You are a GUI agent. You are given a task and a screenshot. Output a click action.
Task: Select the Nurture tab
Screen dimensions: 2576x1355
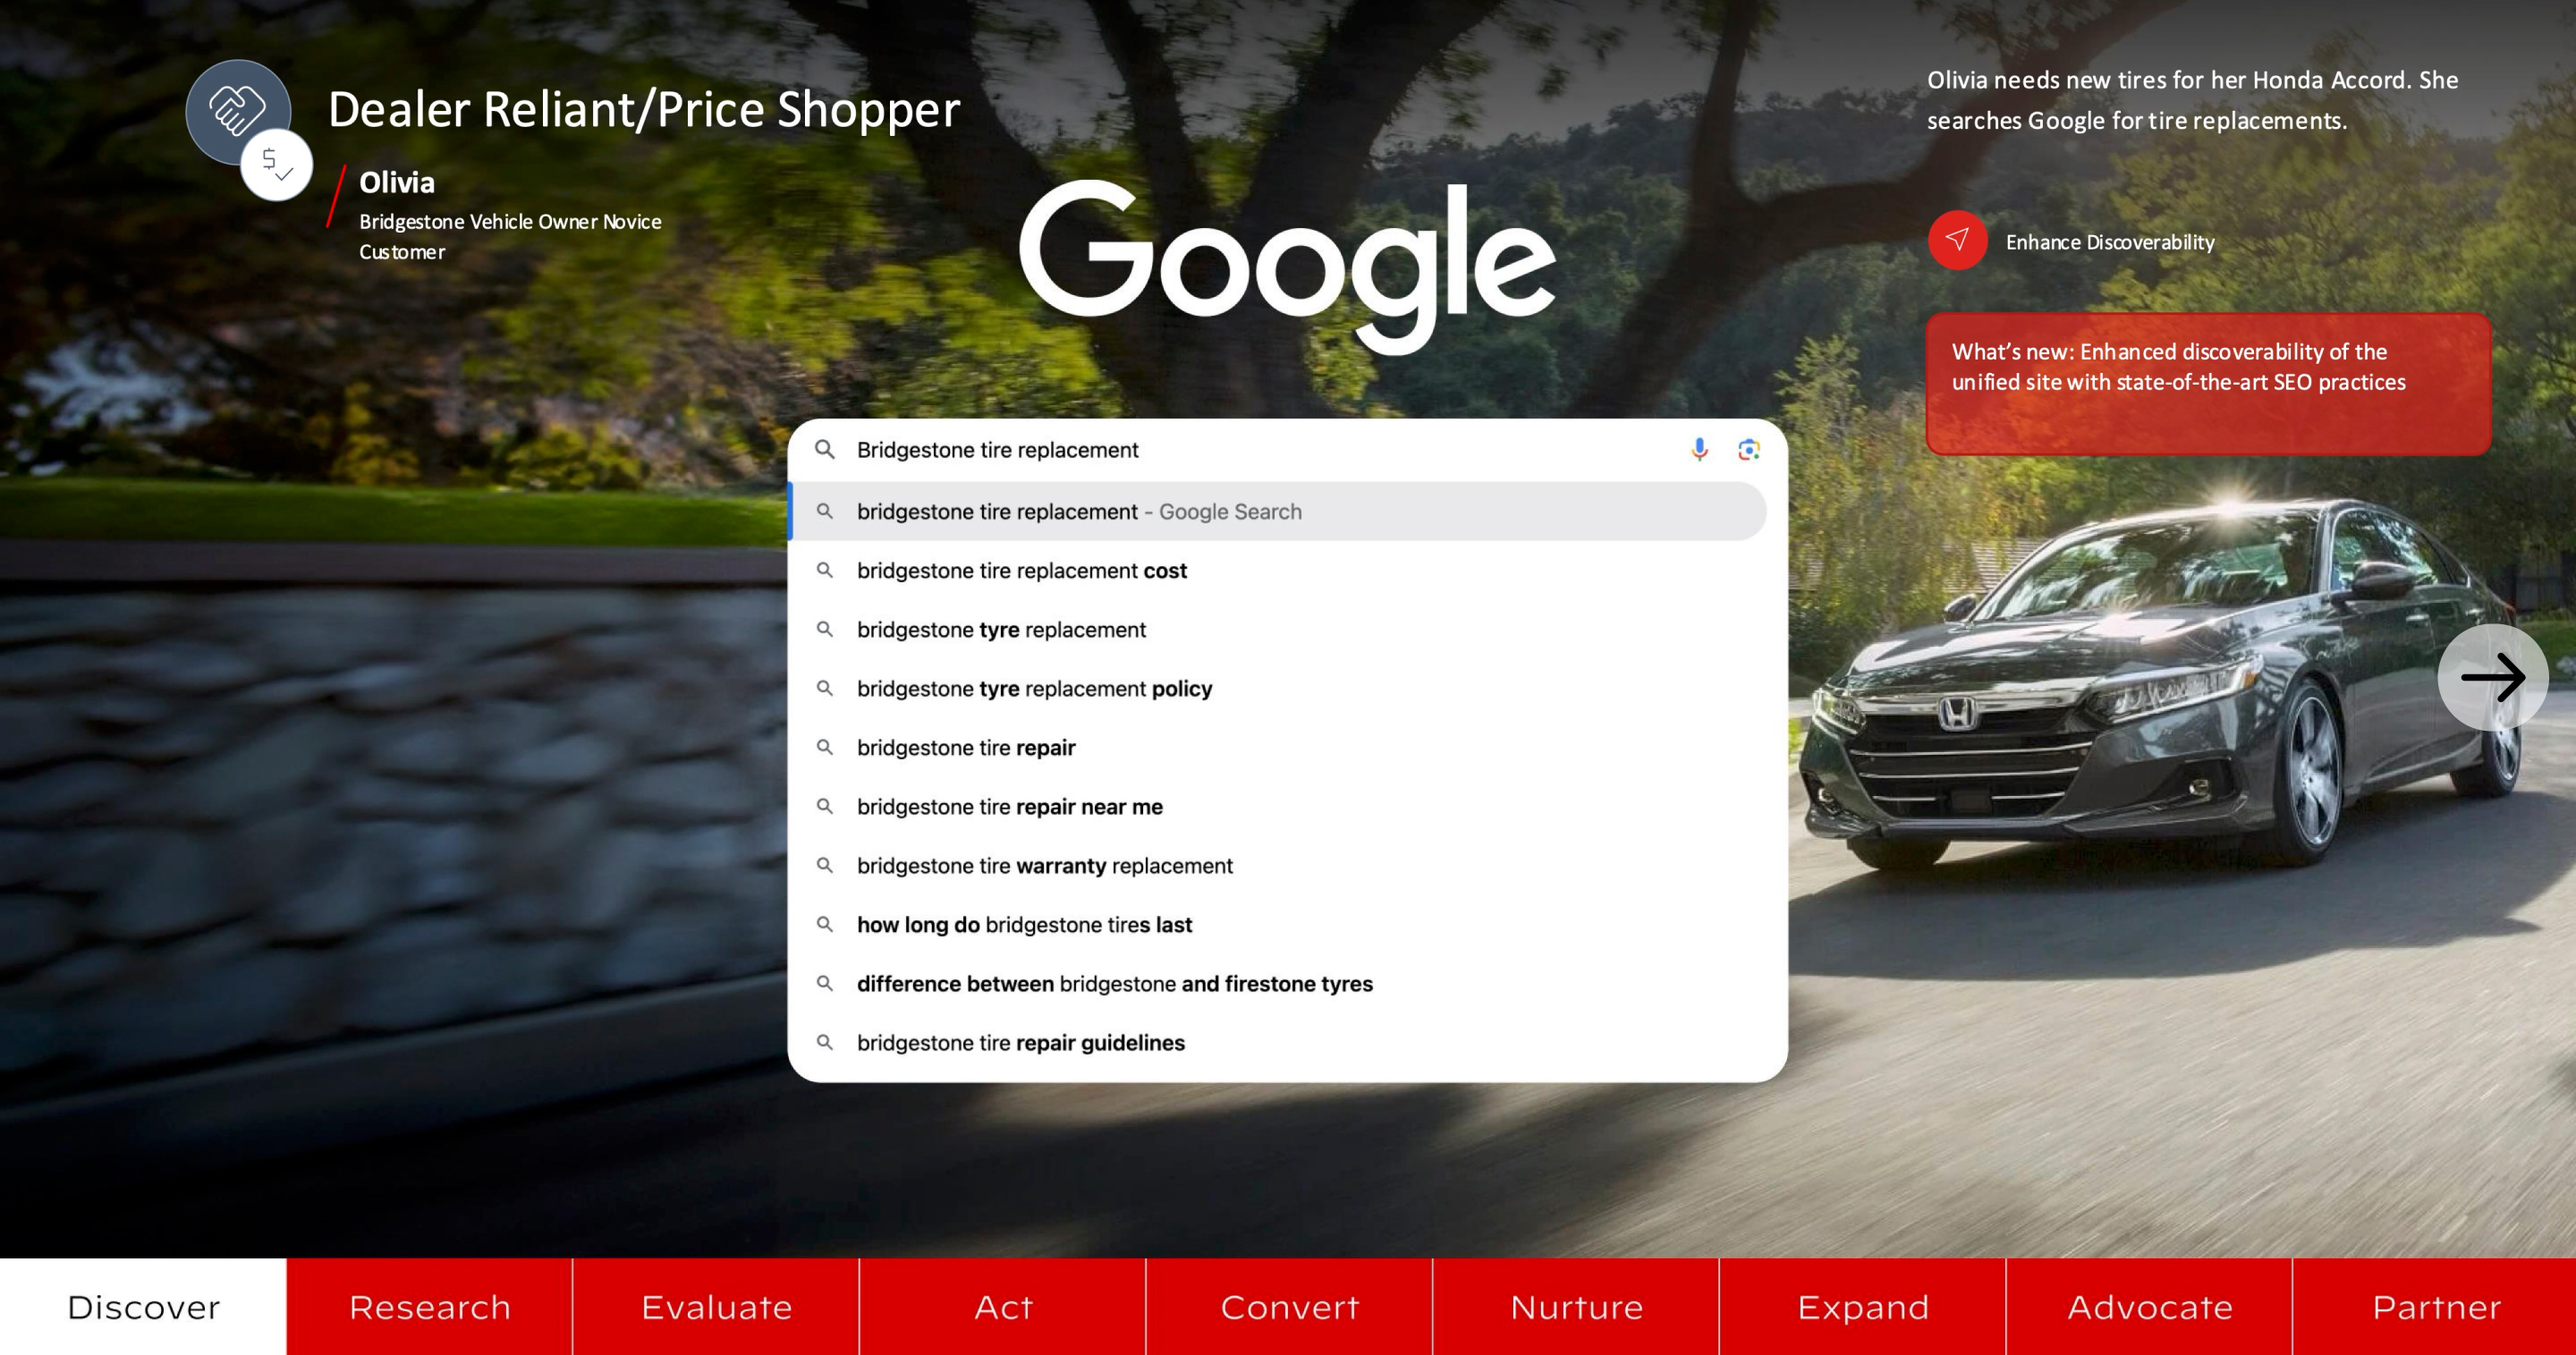(x=1576, y=1306)
